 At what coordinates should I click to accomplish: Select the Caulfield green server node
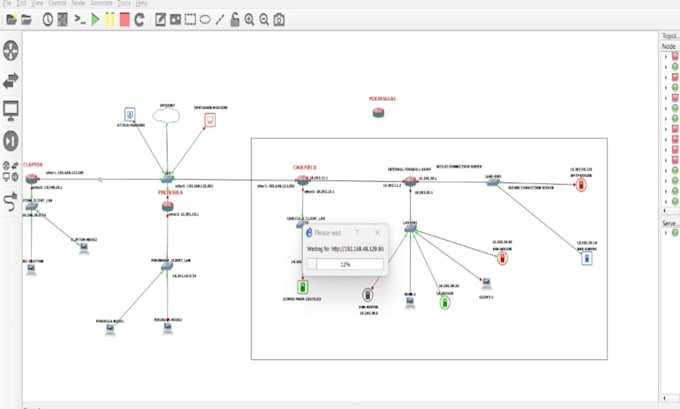click(x=303, y=287)
